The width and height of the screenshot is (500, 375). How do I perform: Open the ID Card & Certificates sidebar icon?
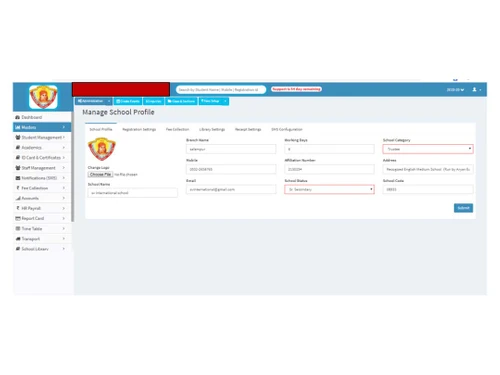(x=18, y=157)
